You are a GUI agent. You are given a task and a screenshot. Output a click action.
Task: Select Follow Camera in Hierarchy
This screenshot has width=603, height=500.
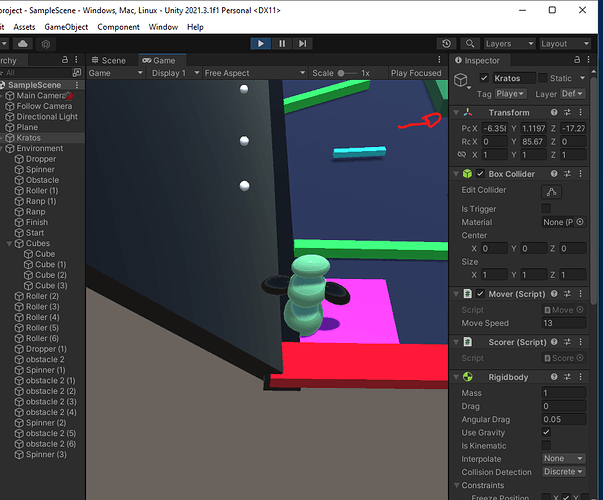pyautogui.click(x=44, y=106)
